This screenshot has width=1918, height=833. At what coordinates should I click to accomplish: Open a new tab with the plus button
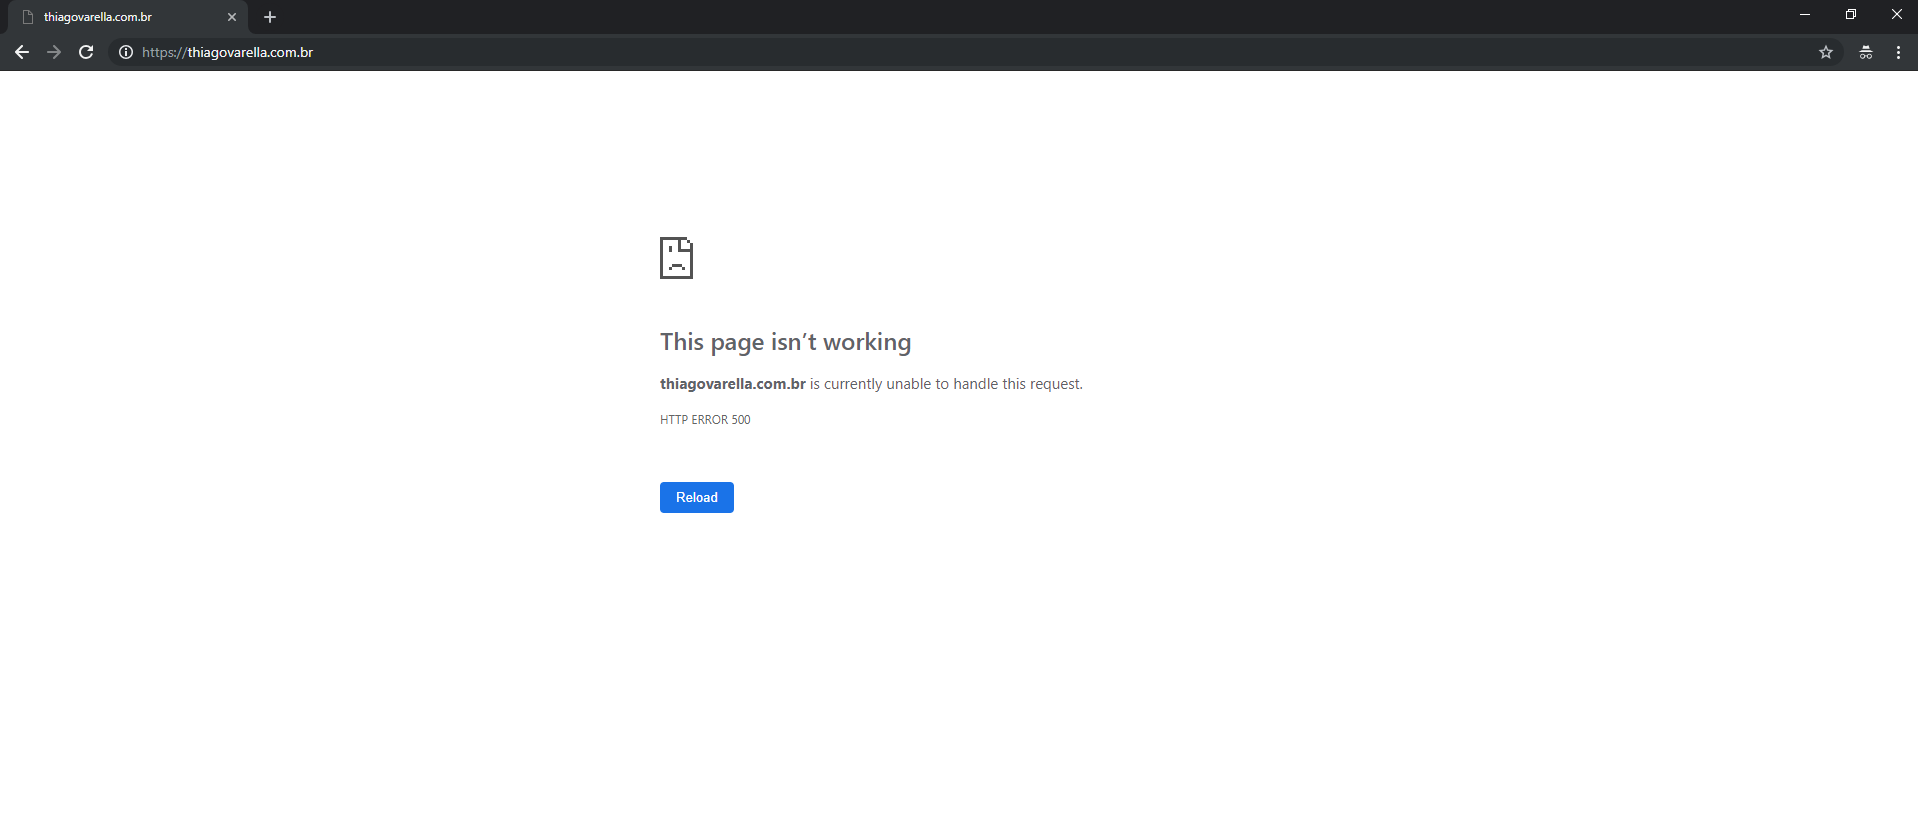[x=270, y=17]
